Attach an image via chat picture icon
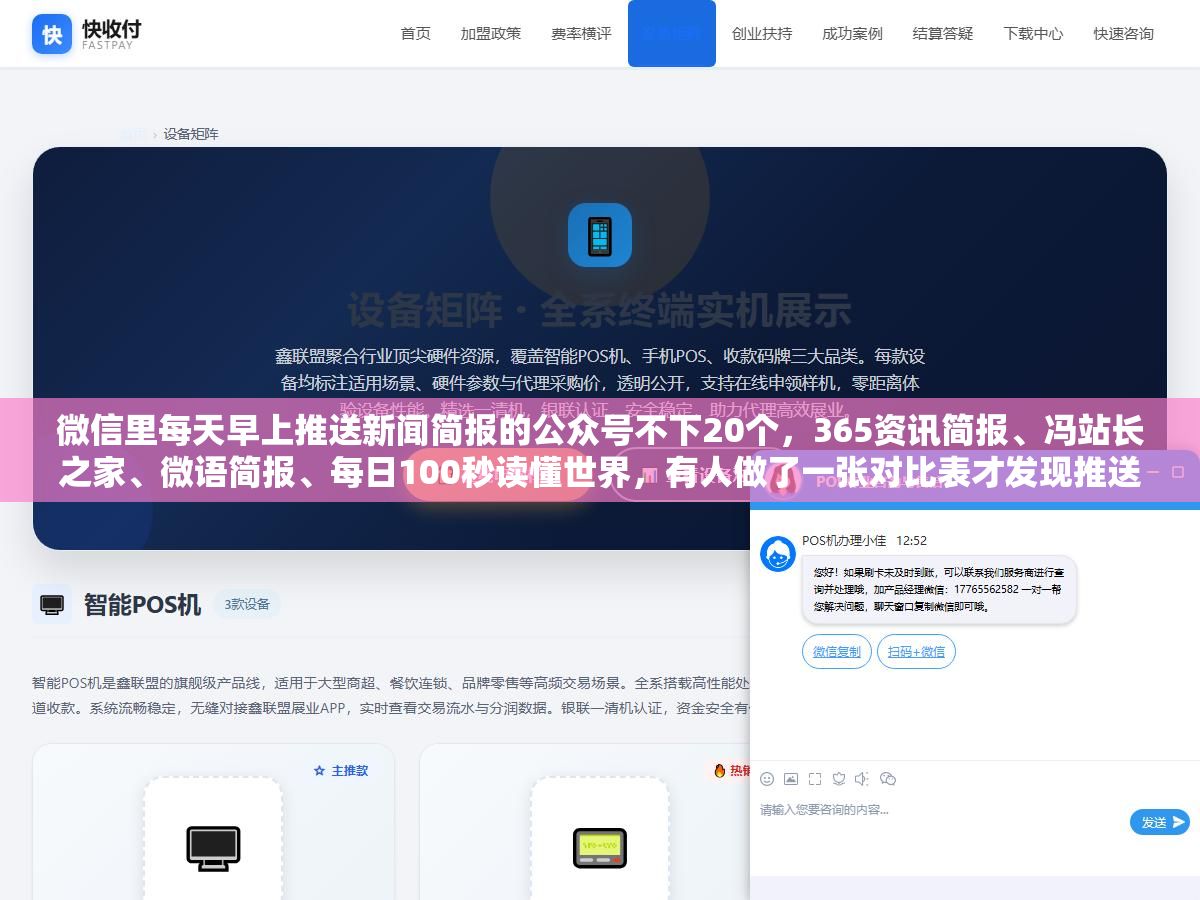 click(x=791, y=779)
